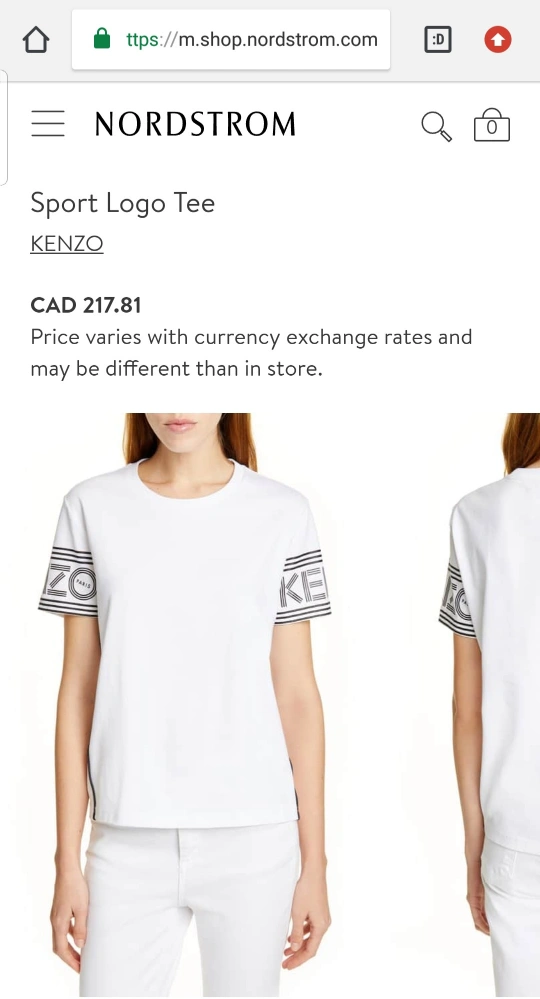Click the CAD 217.81 price
Viewport: 540px width, 999px height.
86,305
